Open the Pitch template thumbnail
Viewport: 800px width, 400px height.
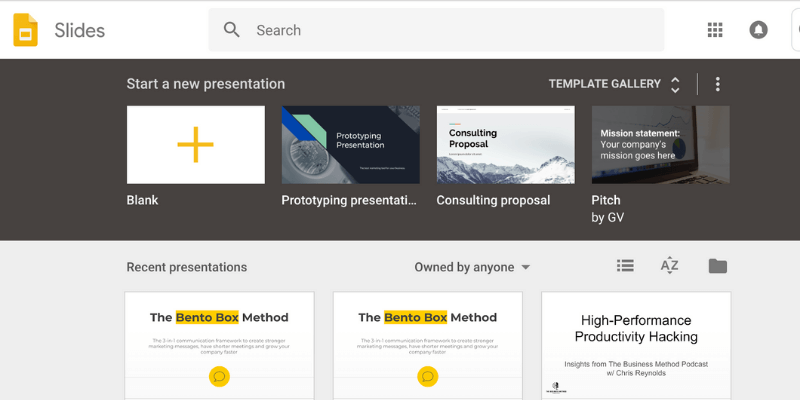click(x=661, y=145)
